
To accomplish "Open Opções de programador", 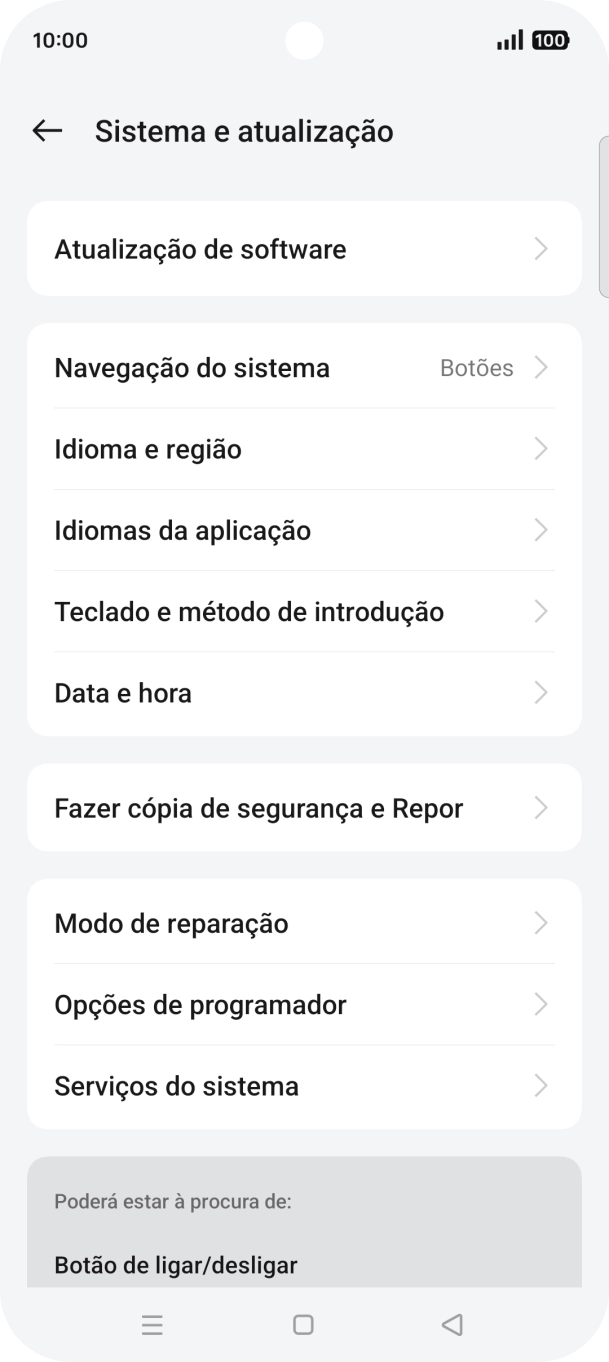I will coord(303,1005).
